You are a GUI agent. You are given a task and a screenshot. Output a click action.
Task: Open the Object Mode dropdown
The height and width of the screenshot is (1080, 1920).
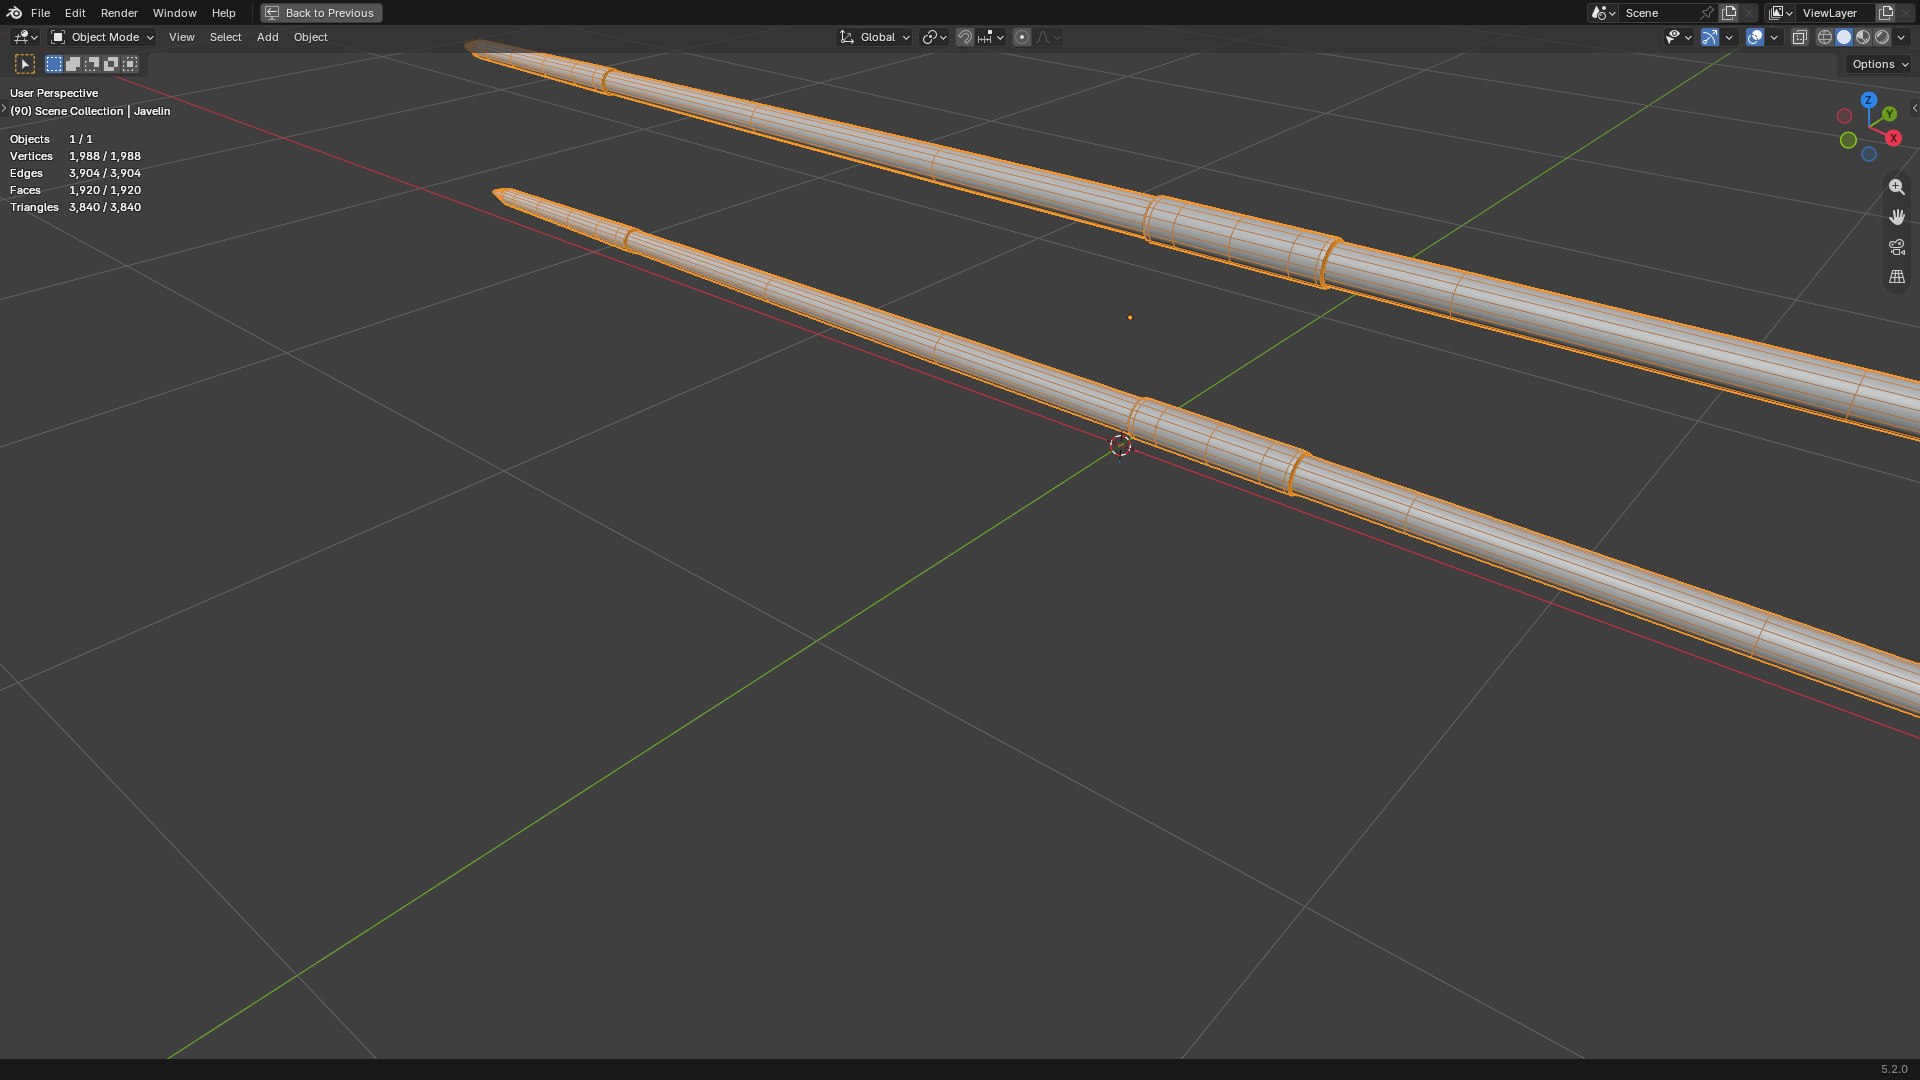pos(103,37)
